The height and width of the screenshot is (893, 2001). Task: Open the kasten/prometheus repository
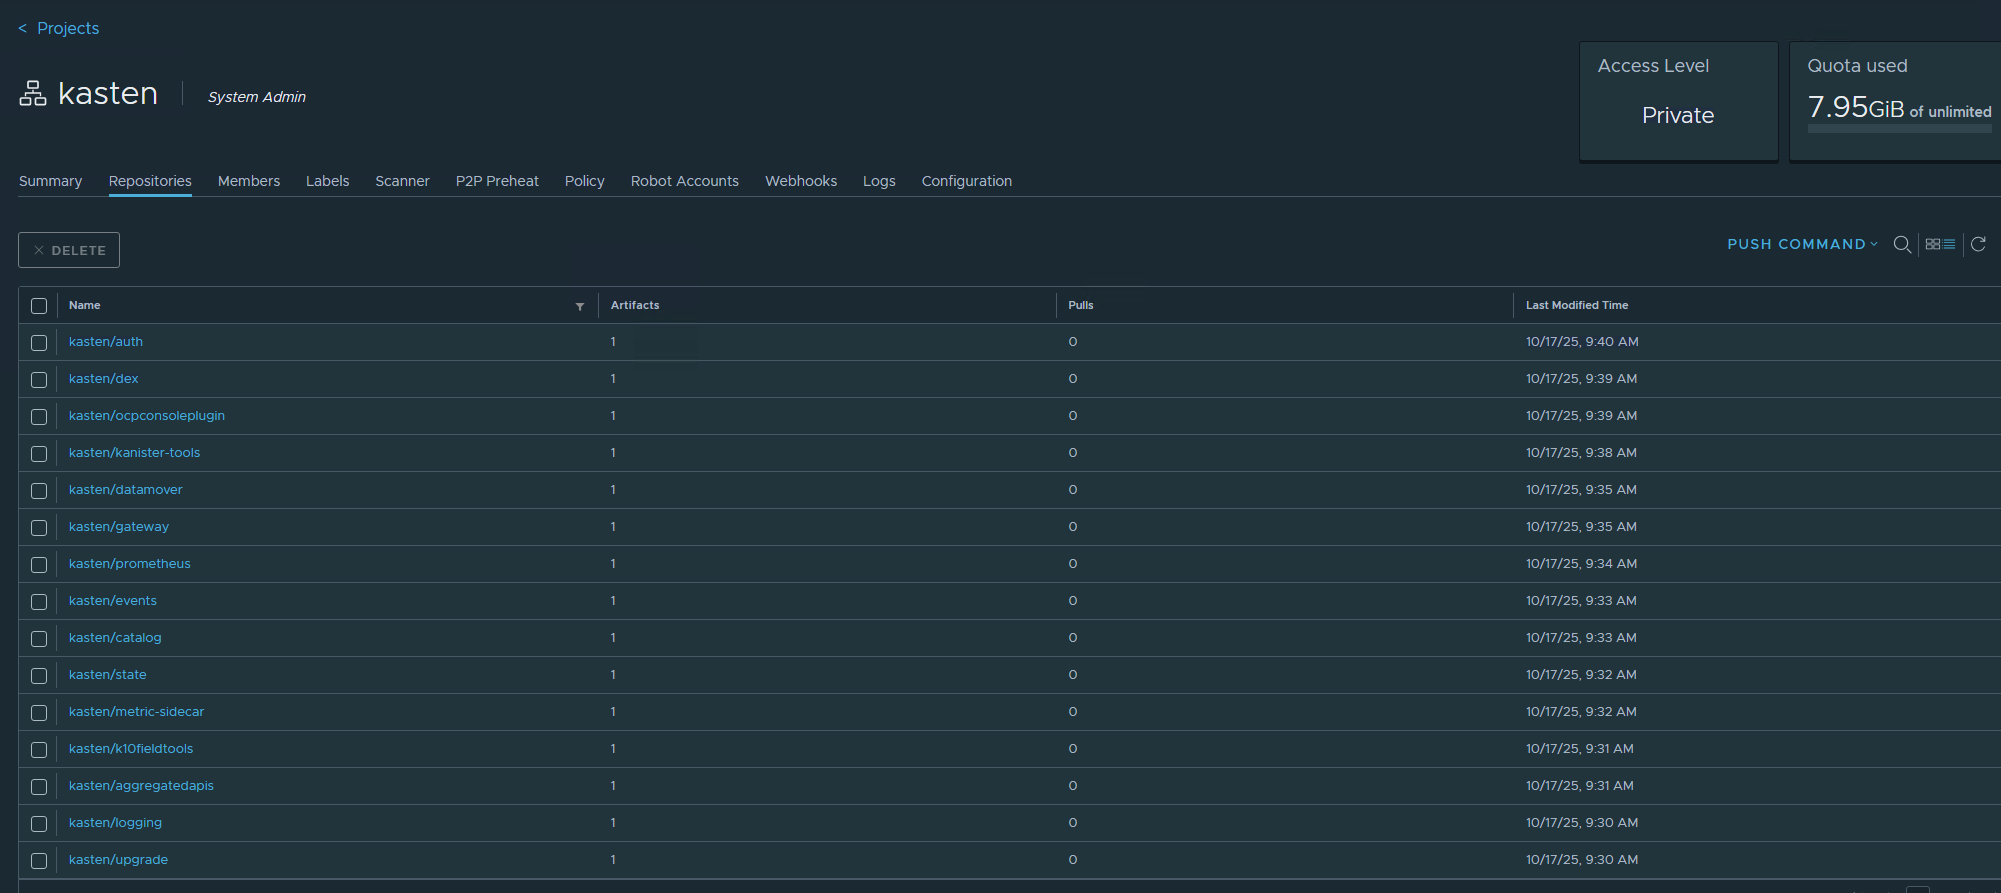point(130,564)
